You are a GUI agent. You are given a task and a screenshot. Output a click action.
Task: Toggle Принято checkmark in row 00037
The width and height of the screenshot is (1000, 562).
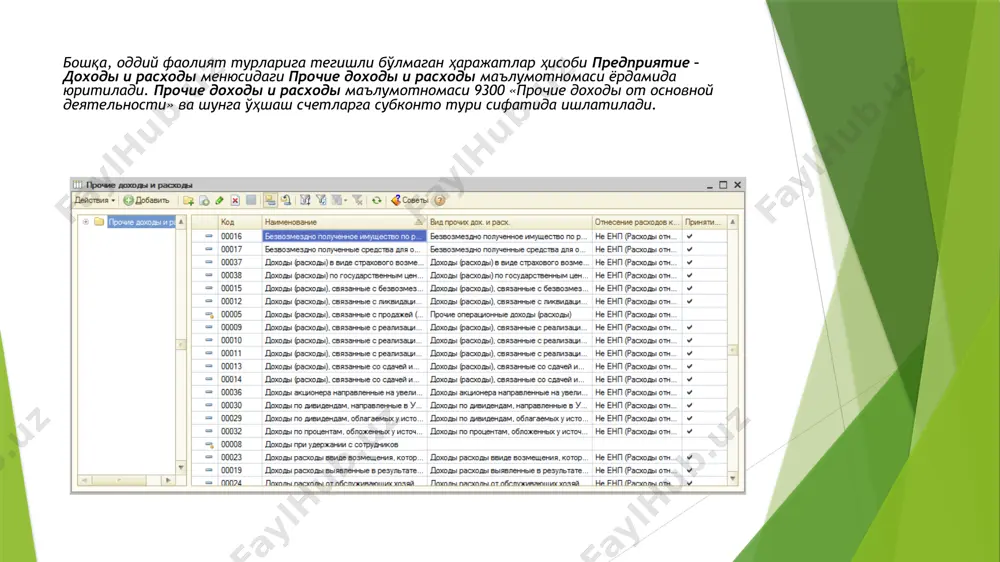689,262
